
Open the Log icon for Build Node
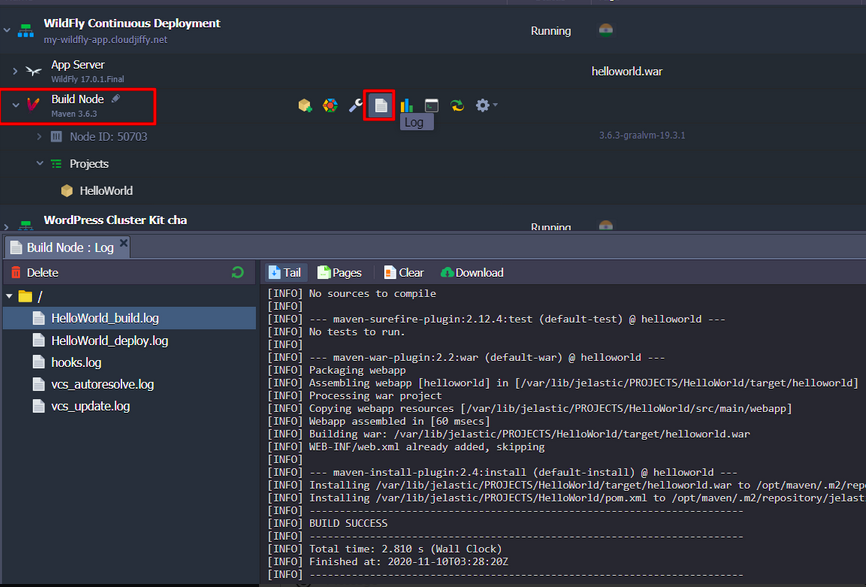(x=380, y=105)
